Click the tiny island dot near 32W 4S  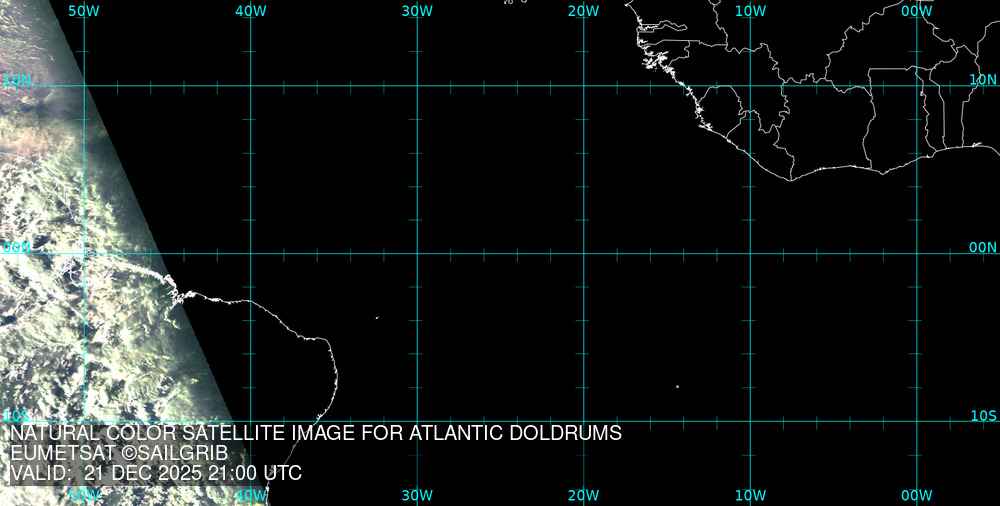click(x=377, y=318)
